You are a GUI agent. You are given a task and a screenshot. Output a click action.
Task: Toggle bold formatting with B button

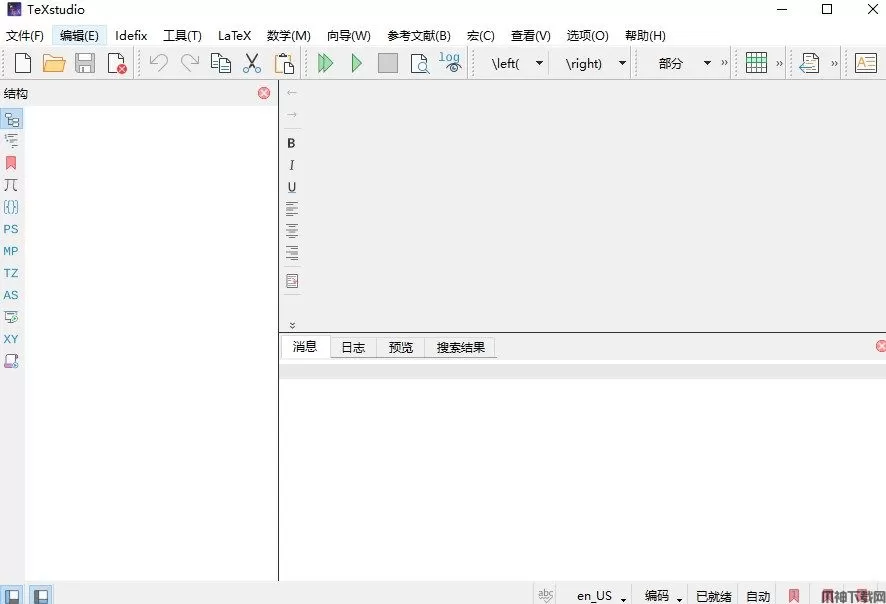pyautogui.click(x=291, y=143)
